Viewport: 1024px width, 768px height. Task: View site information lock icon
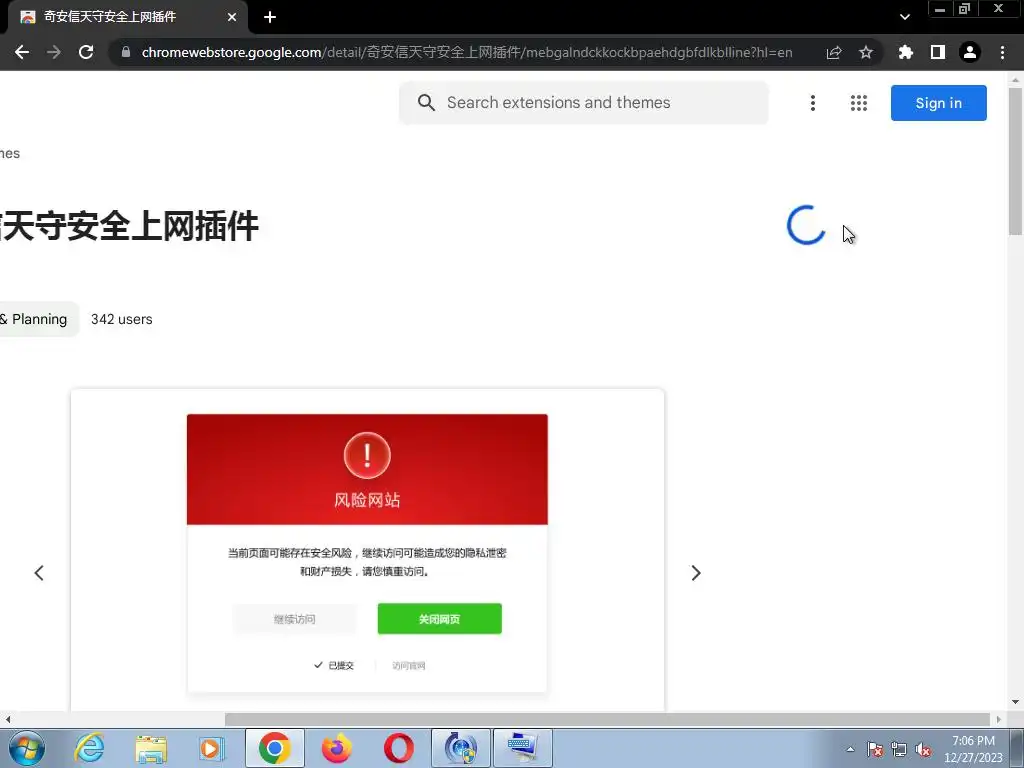tap(126, 52)
